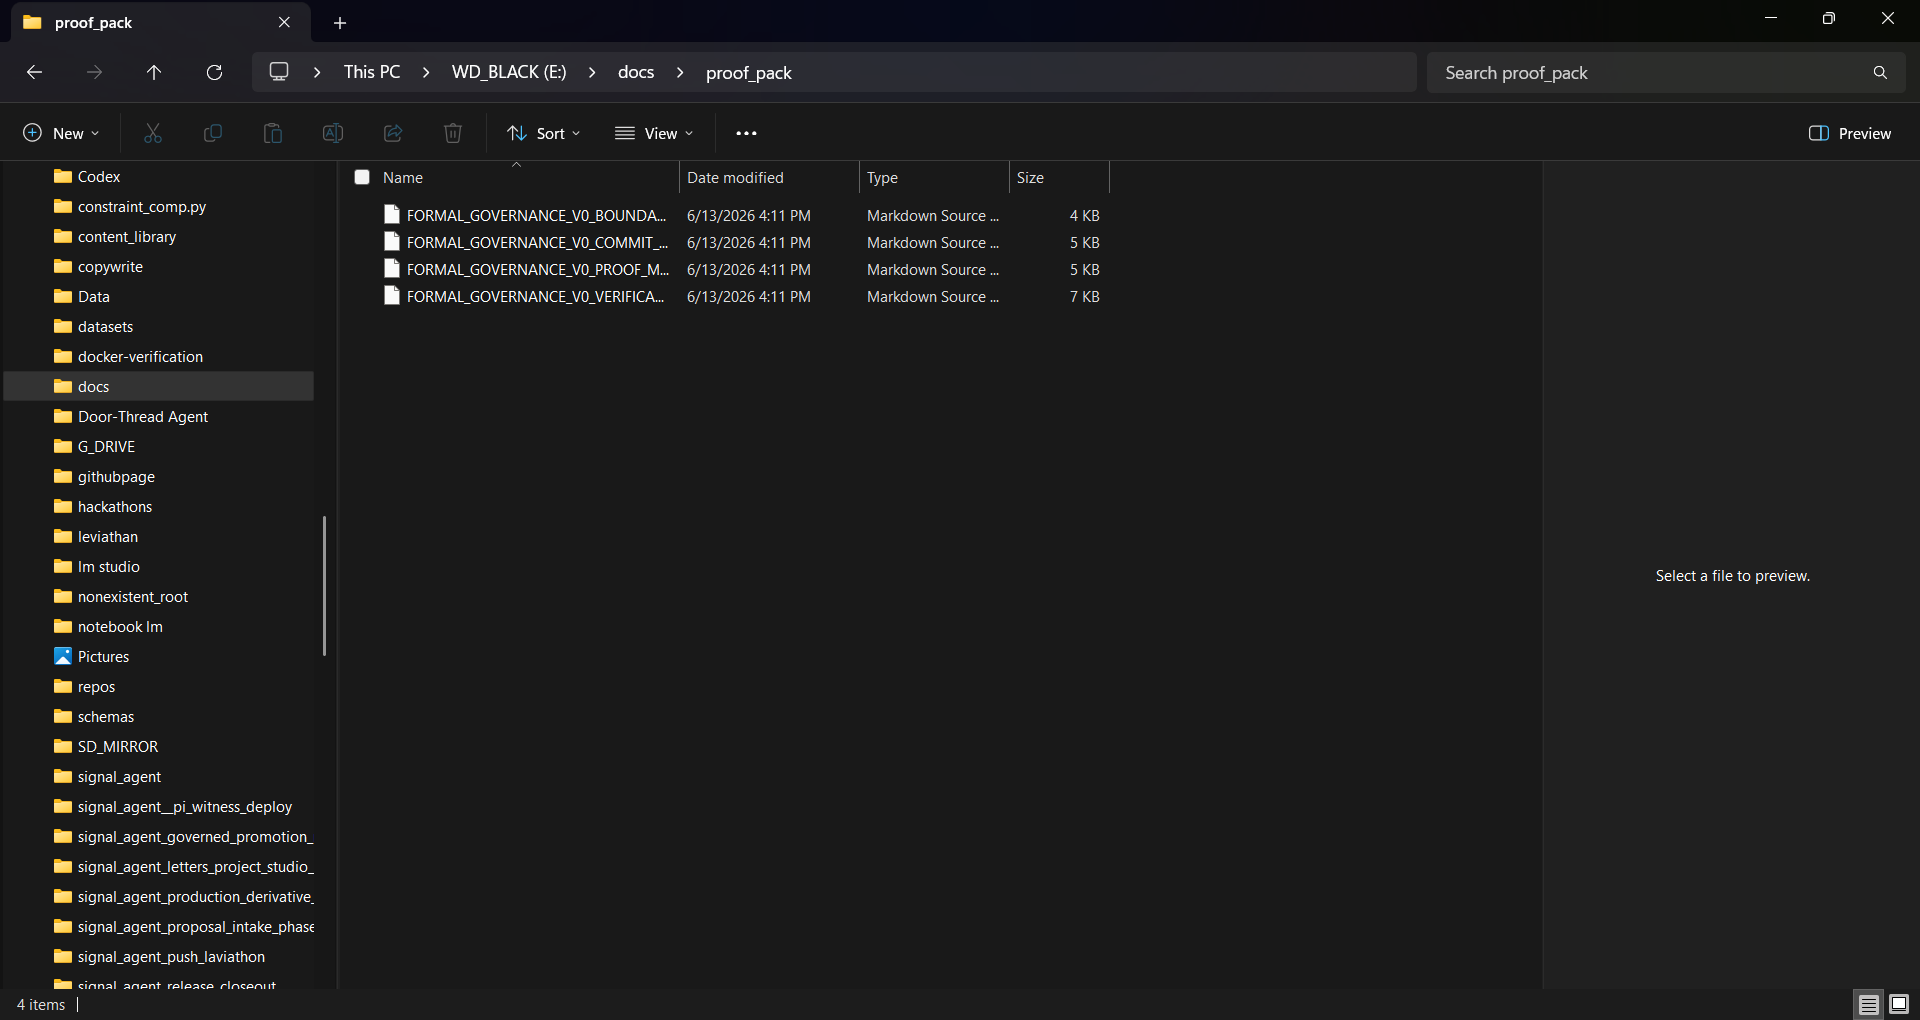Image resolution: width=1920 pixels, height=1020 pixels.
Task: Open the Sort dropdown menu
Action: pos(543,133)
